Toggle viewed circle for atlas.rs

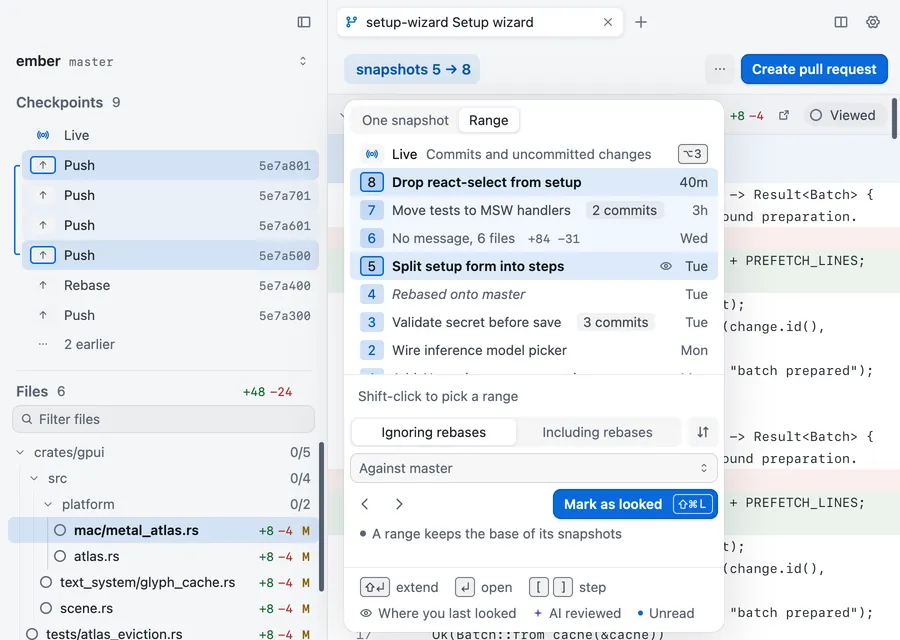tap(60, 556)
